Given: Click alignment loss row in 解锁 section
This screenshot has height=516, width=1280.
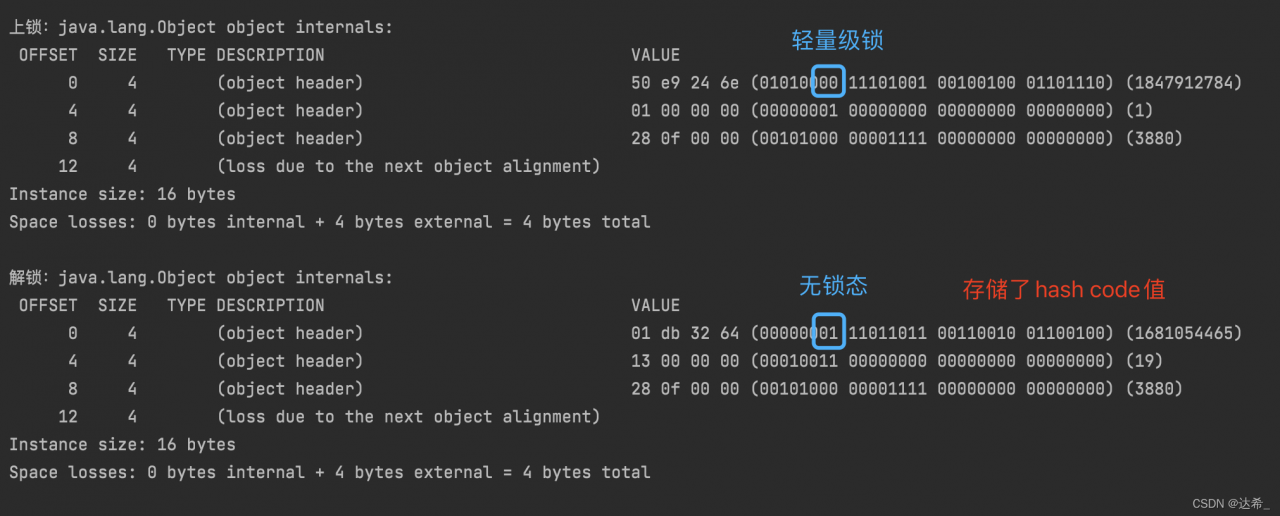Looking at the screenshot, I should point(408,416).
